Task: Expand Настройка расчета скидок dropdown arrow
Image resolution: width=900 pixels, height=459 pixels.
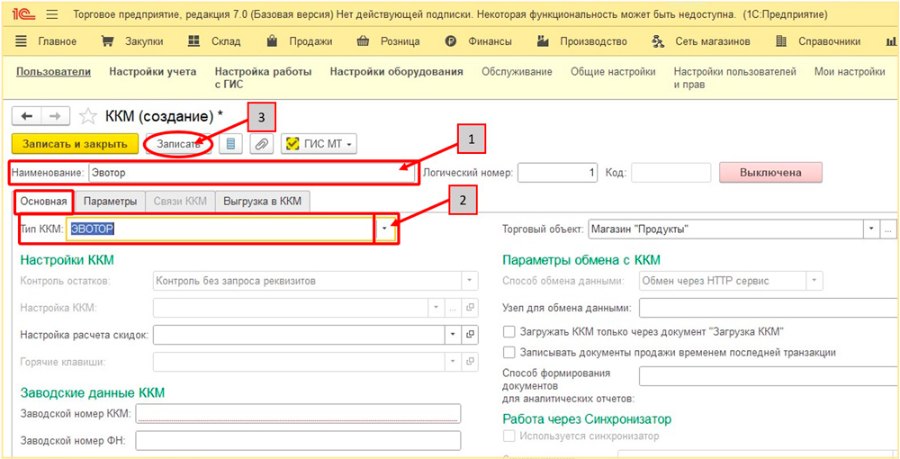Action: (453, 334)
